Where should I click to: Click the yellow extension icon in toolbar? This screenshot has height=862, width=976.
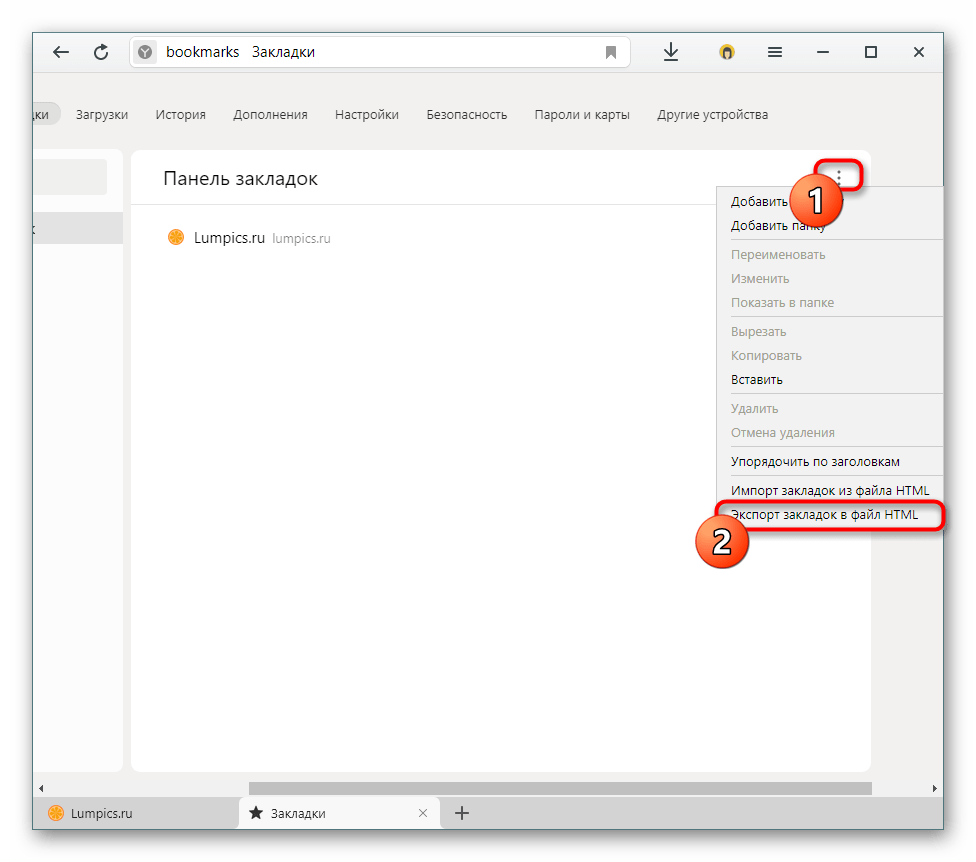click(727, 53)
